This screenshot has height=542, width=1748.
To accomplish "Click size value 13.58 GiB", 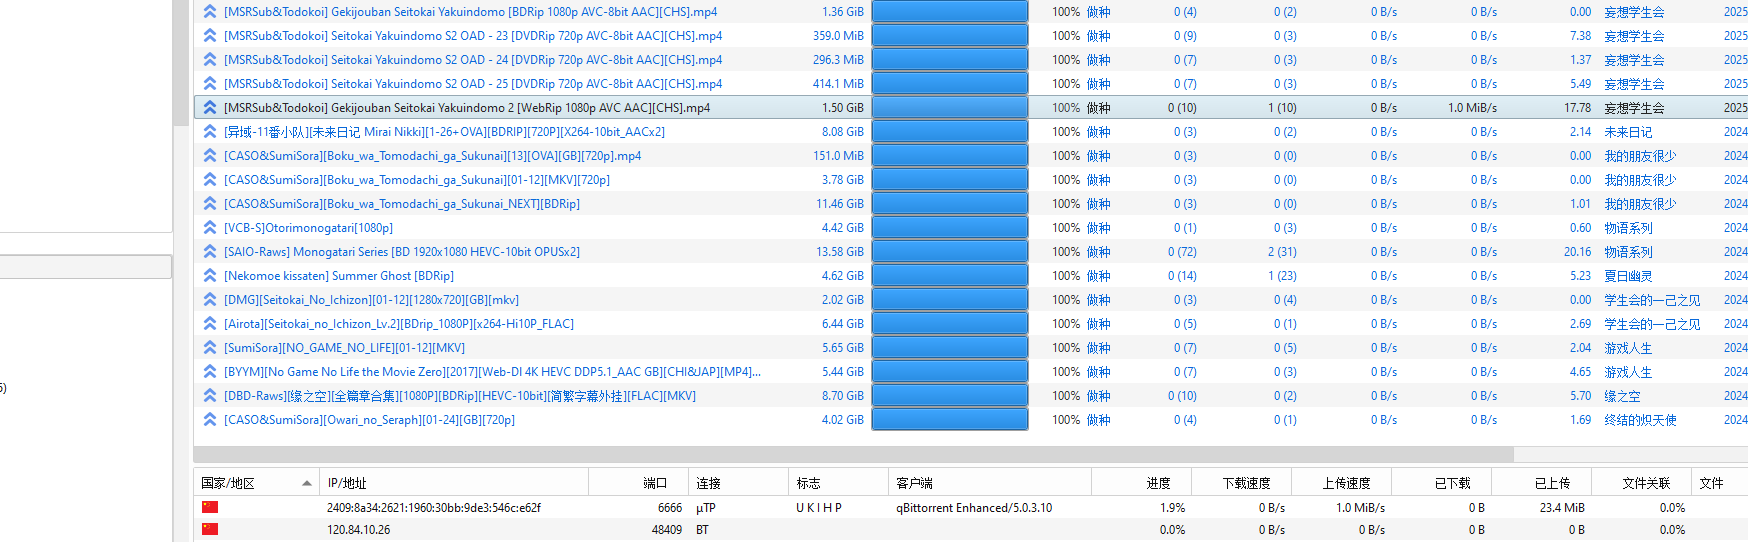I will click(x=840, y=252).
